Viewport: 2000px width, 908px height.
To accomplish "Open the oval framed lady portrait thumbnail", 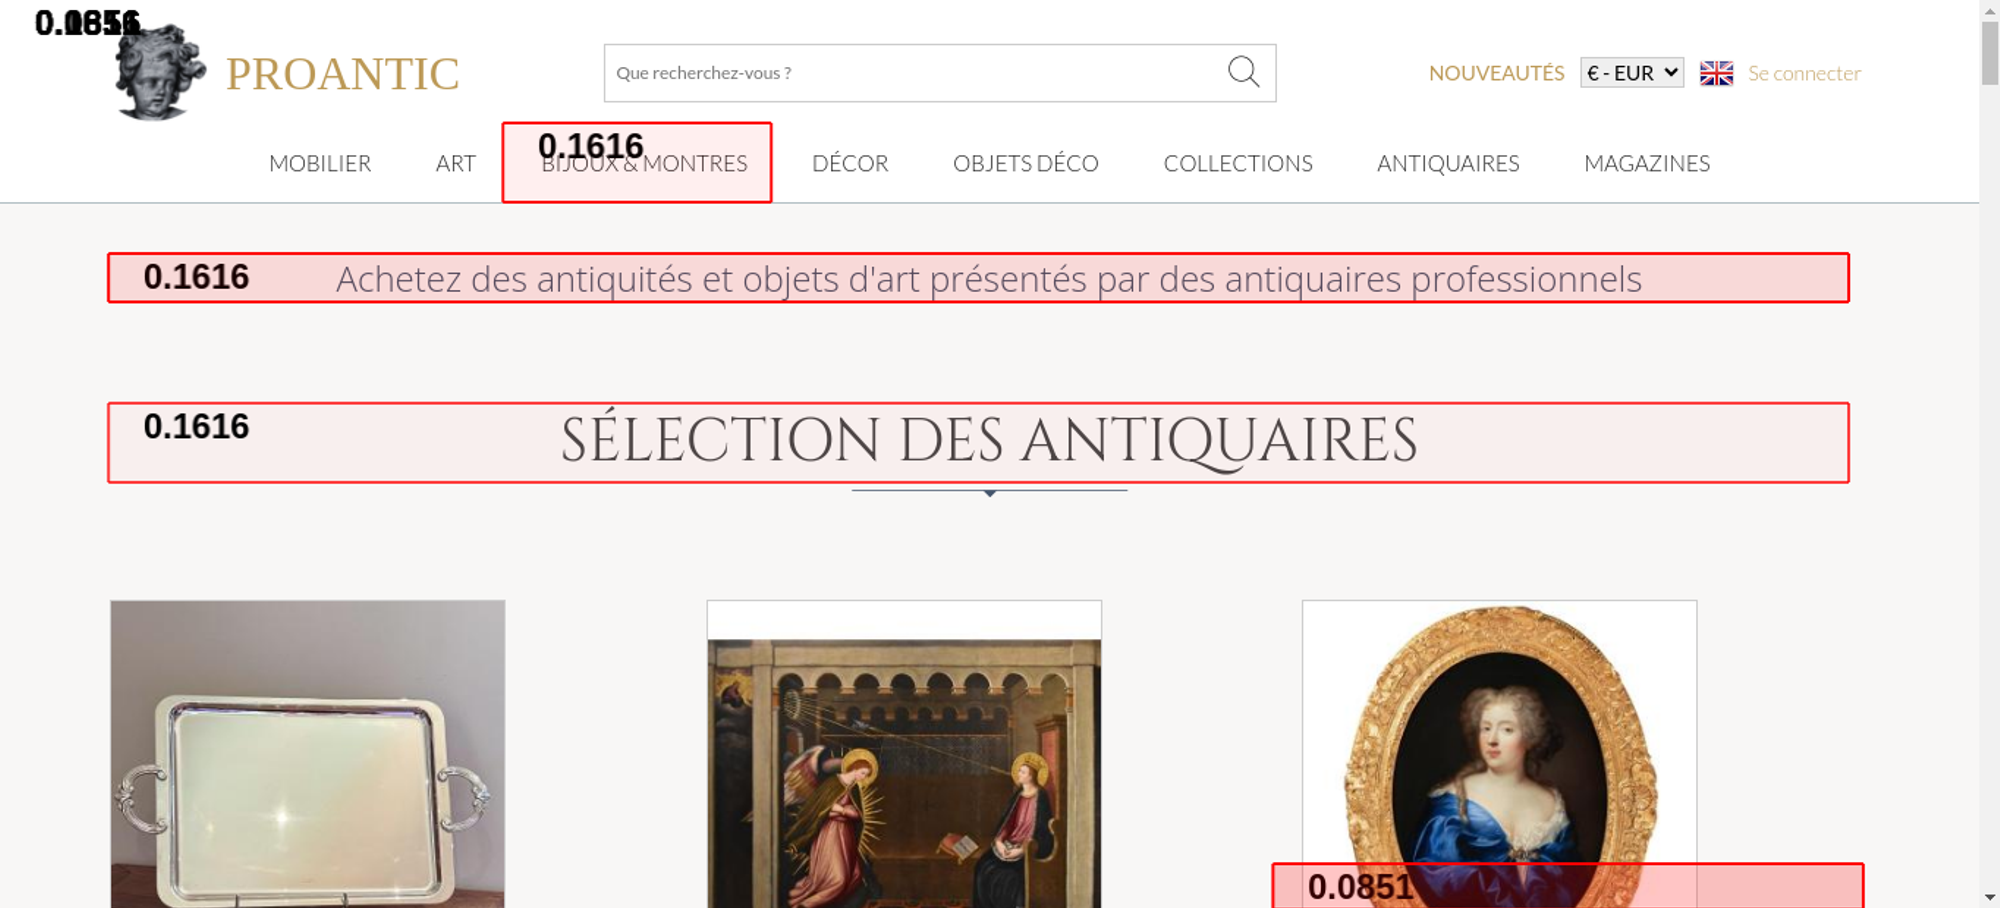I will click(x=1499, y=740).
